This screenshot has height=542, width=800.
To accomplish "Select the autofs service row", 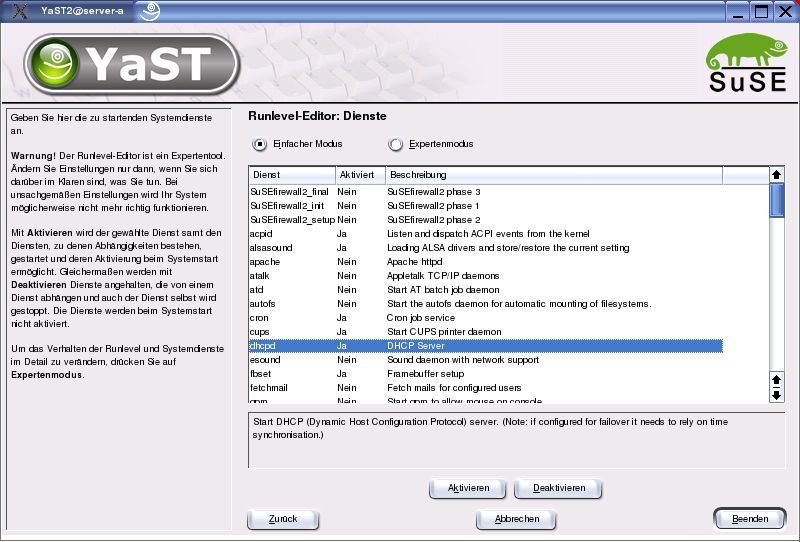I will pyautogui.click(x=485, y=304).
